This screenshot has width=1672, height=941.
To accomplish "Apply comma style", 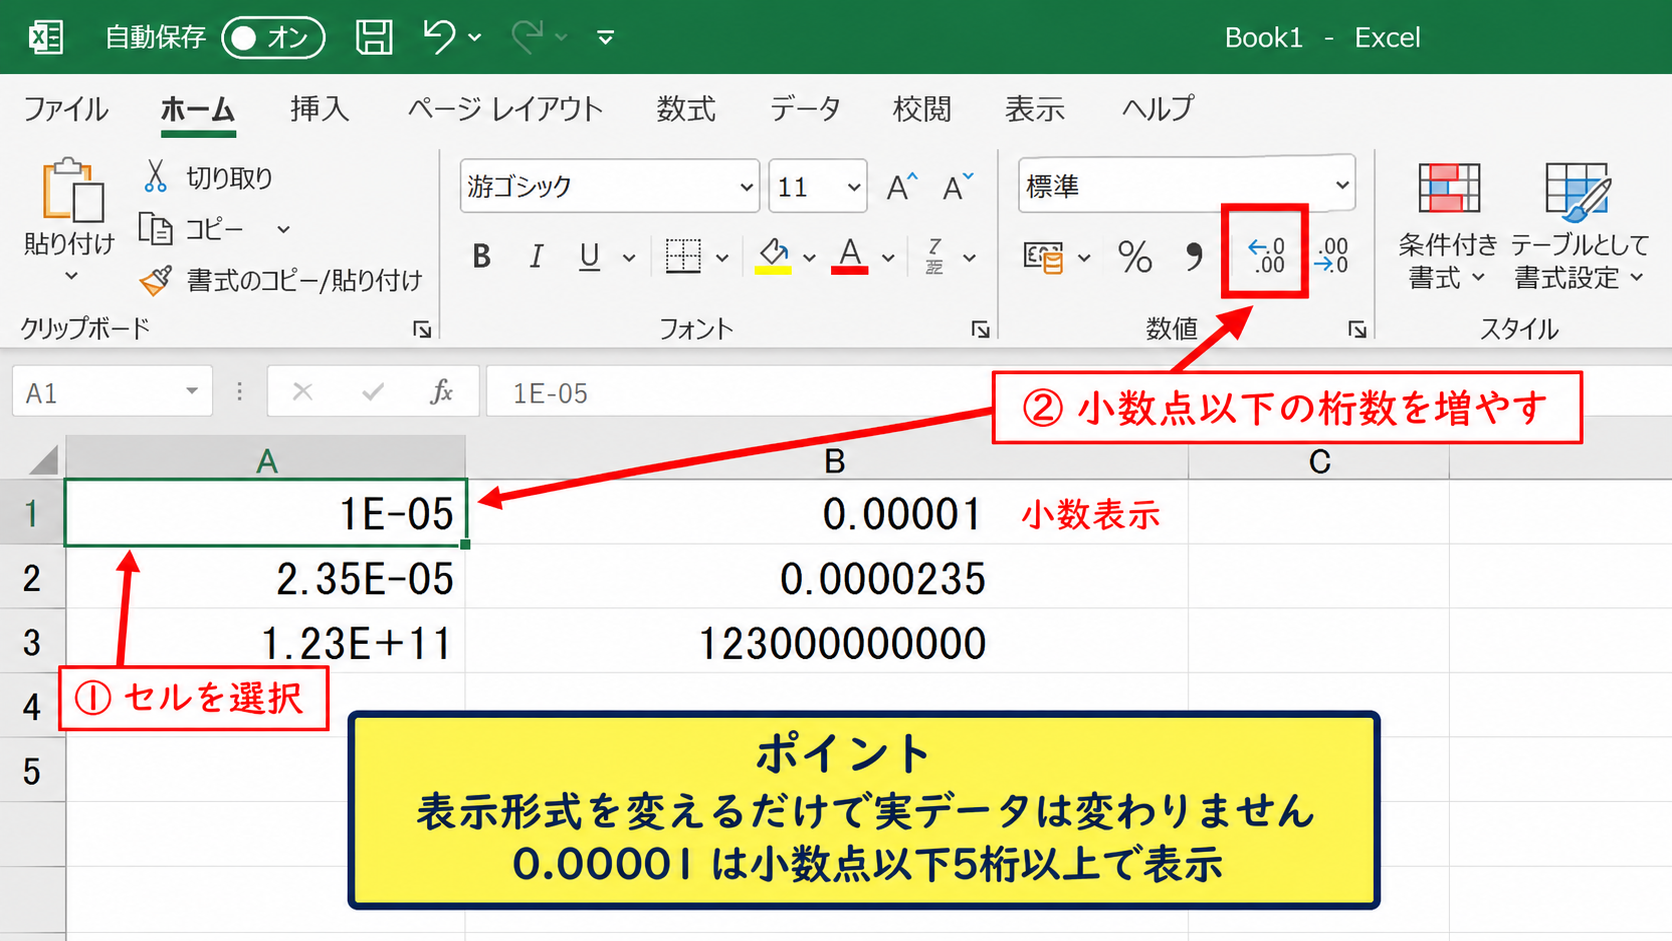I will pos(1193,257).
